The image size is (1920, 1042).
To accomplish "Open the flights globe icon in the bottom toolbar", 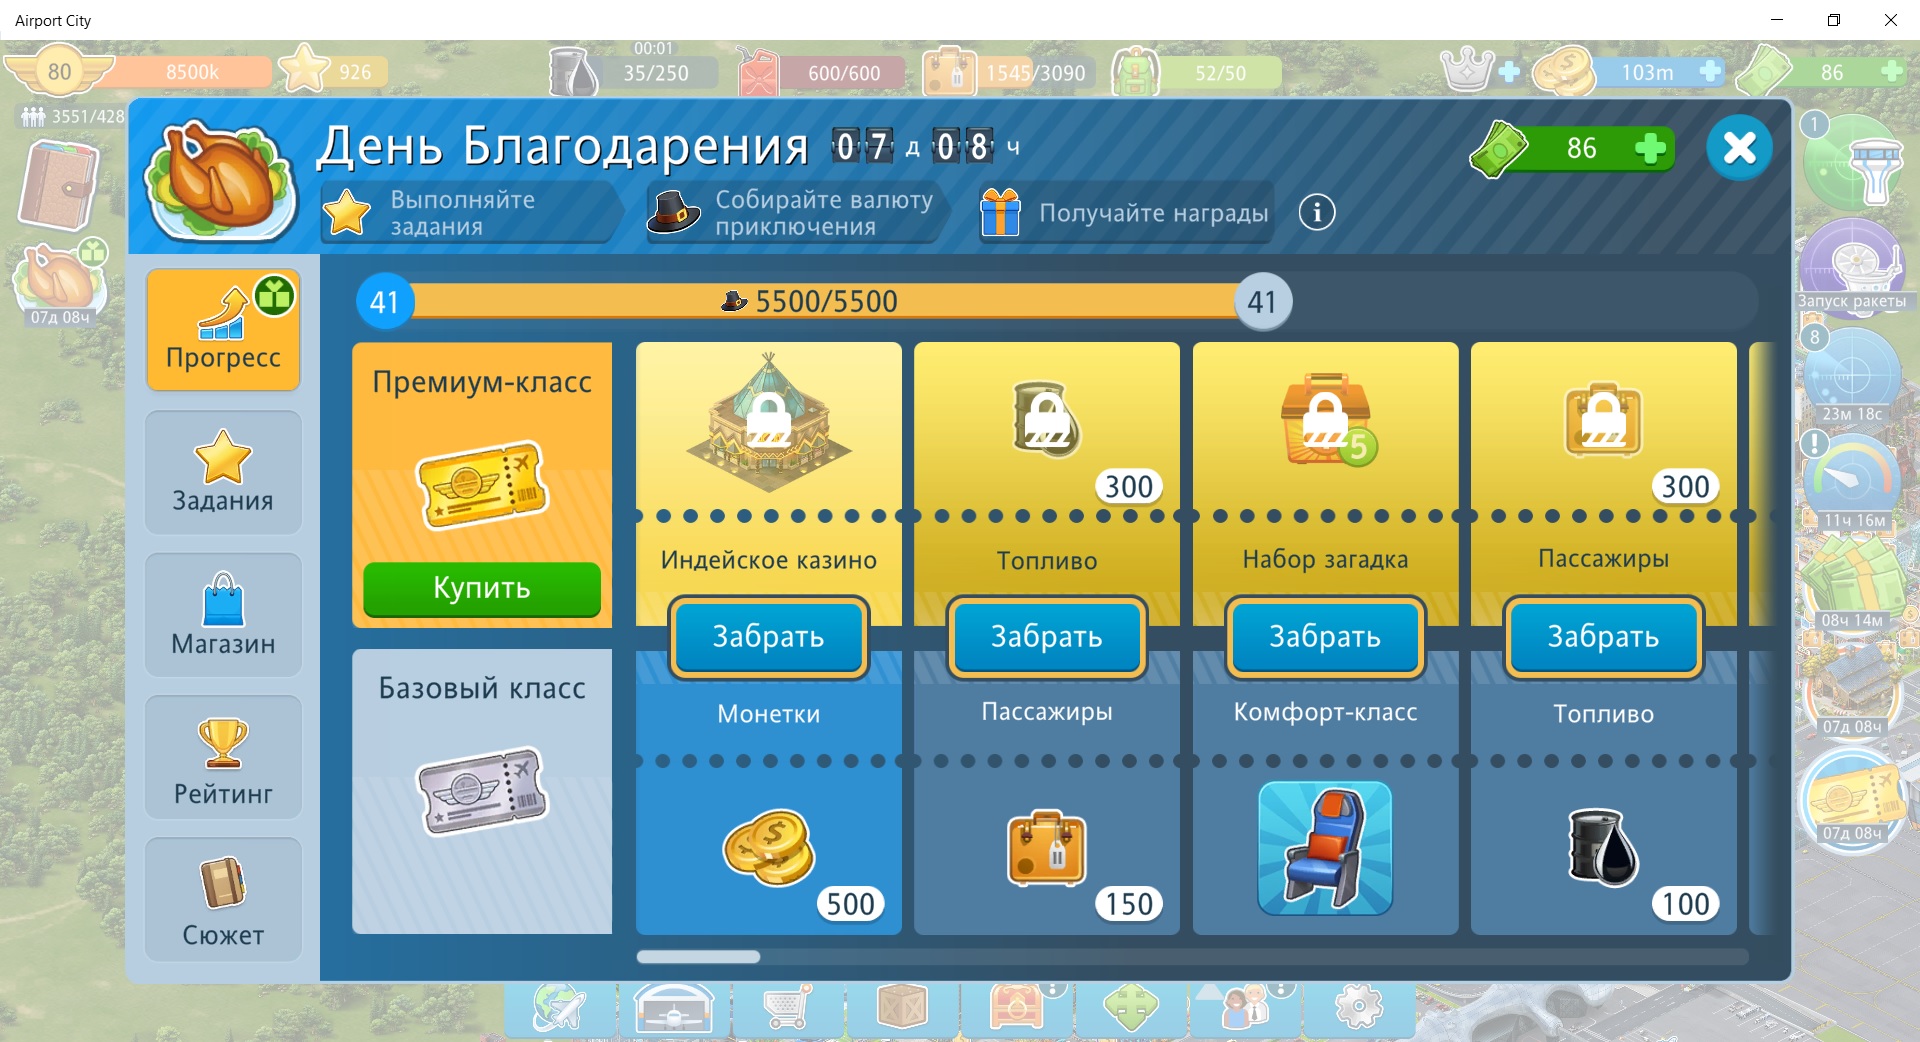I will coord(559,1008).
